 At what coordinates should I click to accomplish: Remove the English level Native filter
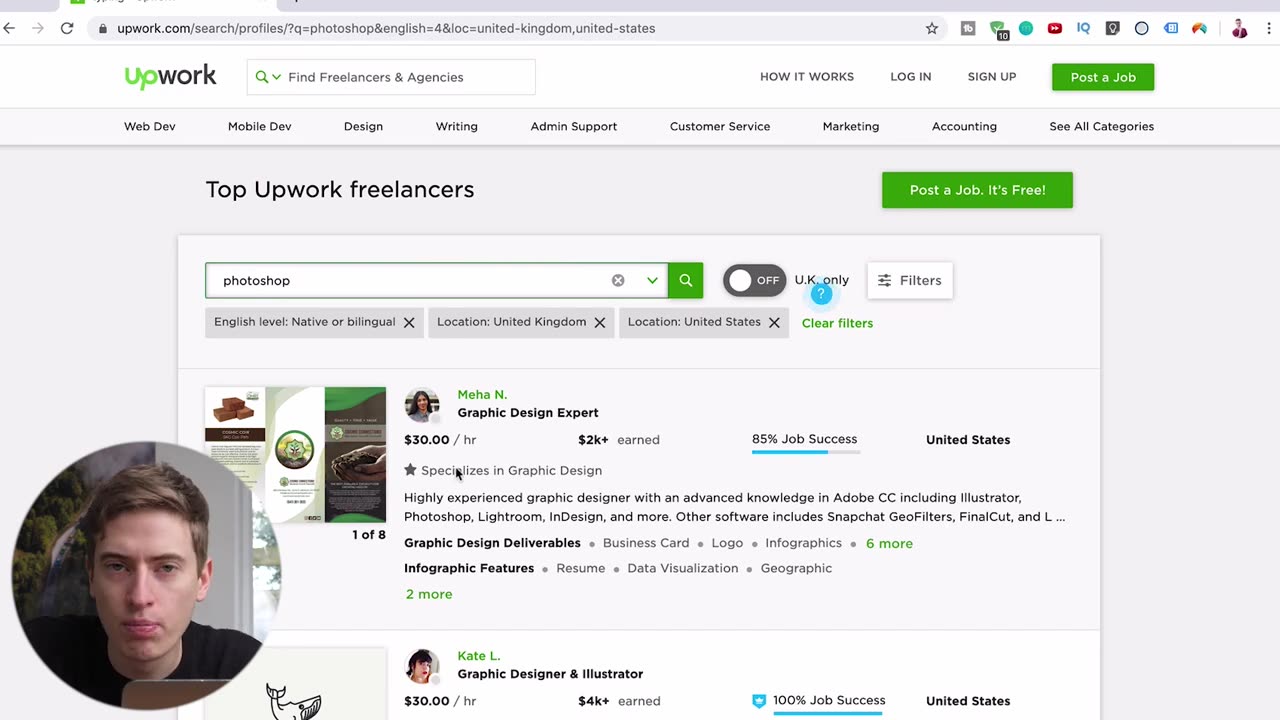[x=409, y=322]
